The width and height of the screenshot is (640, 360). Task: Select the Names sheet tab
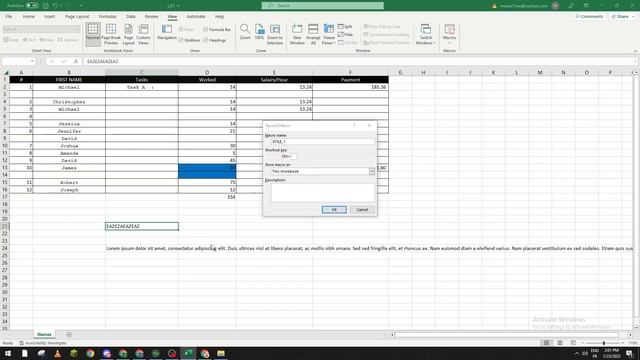44,334
